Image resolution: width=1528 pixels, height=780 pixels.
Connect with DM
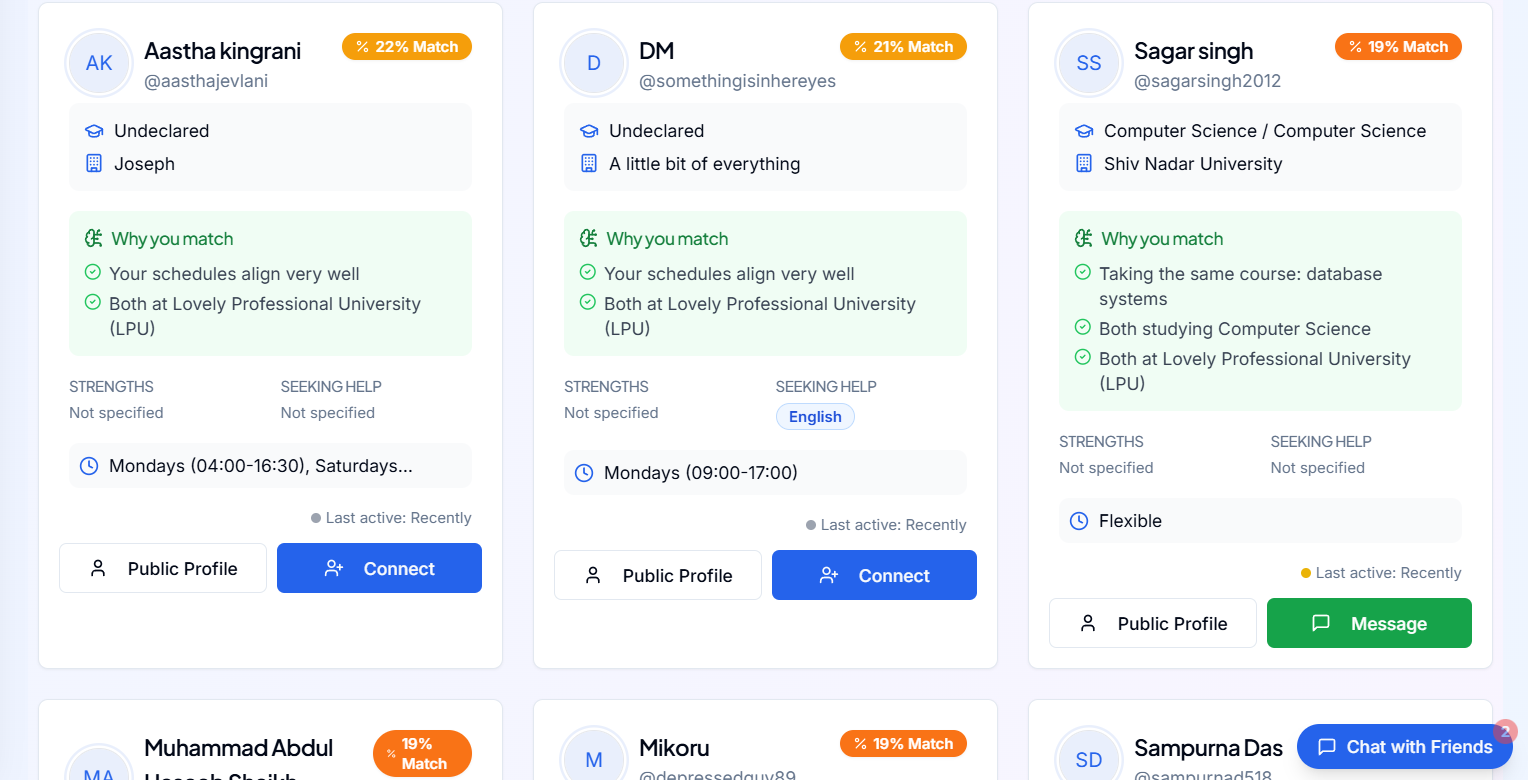point(874,575)
